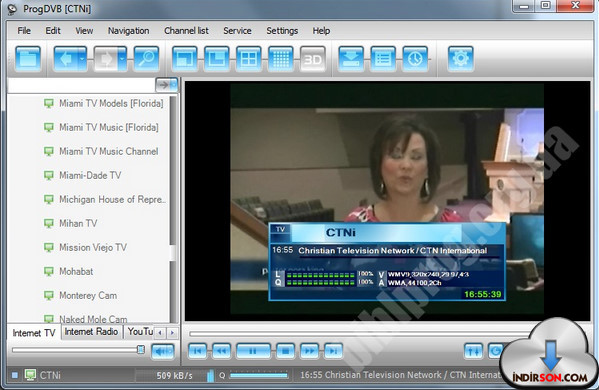Switch to the Internet Radio tab
Viewport: 599px width, 390px height.
tap(91, 332)
